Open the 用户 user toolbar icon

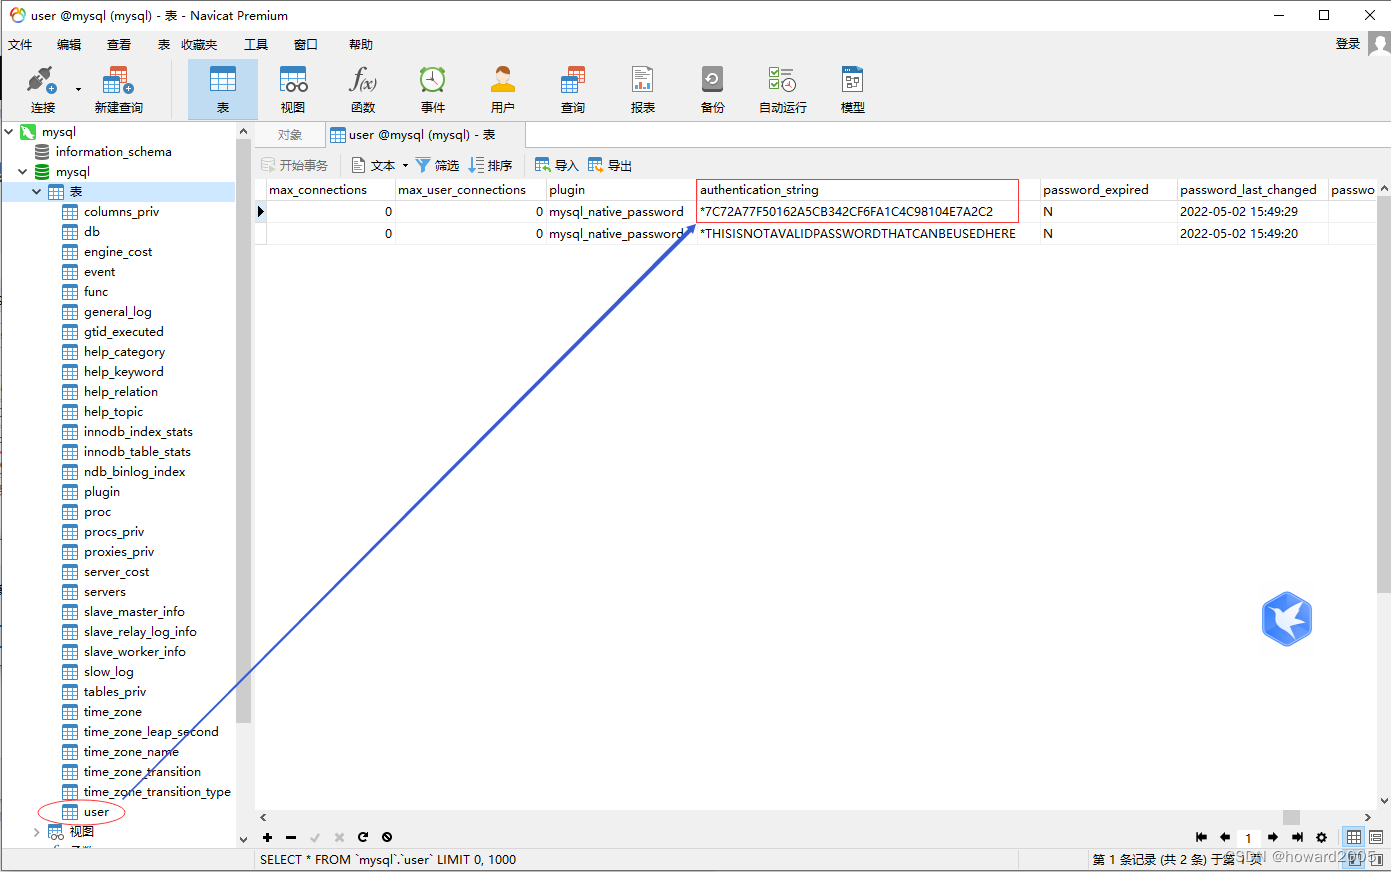pos(503,90)
